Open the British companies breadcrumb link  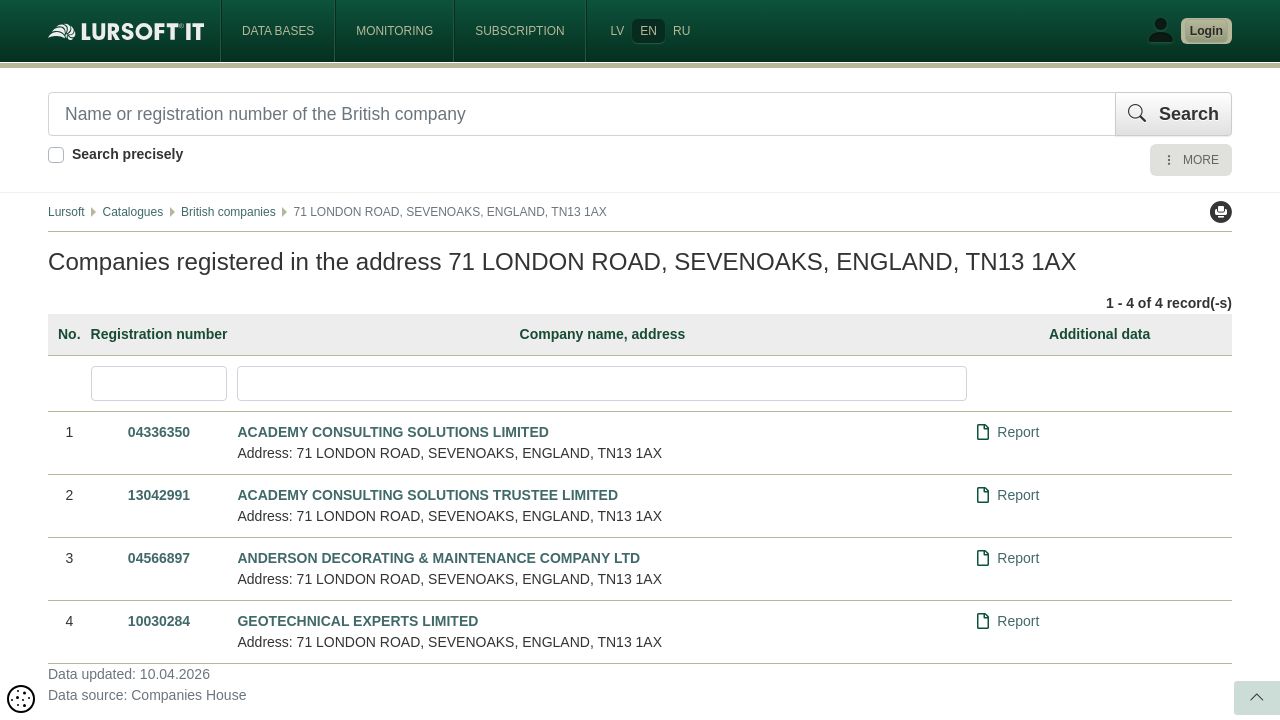click(228, 212)
